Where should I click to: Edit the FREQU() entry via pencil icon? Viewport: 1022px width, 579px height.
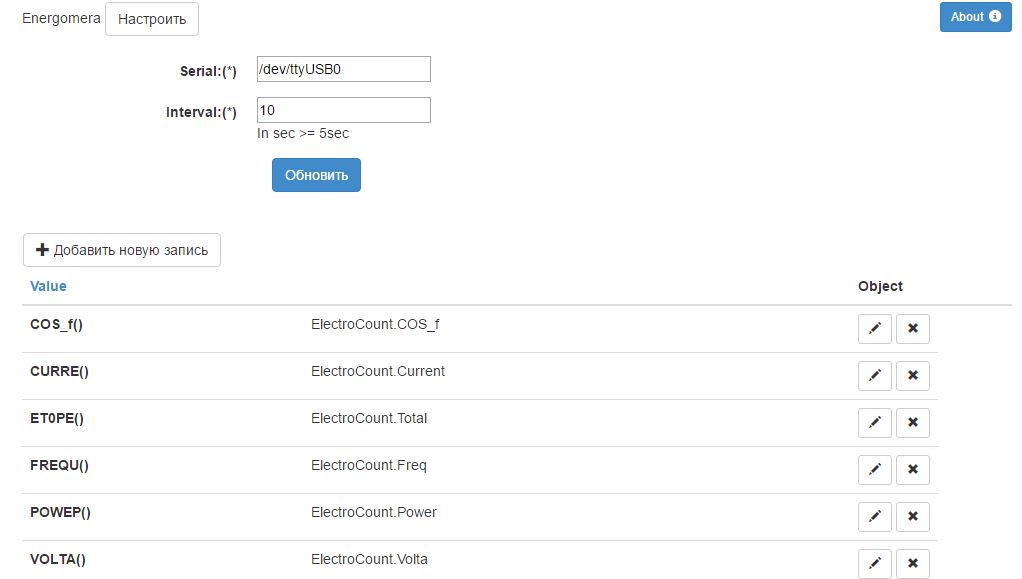coord(874,470)
